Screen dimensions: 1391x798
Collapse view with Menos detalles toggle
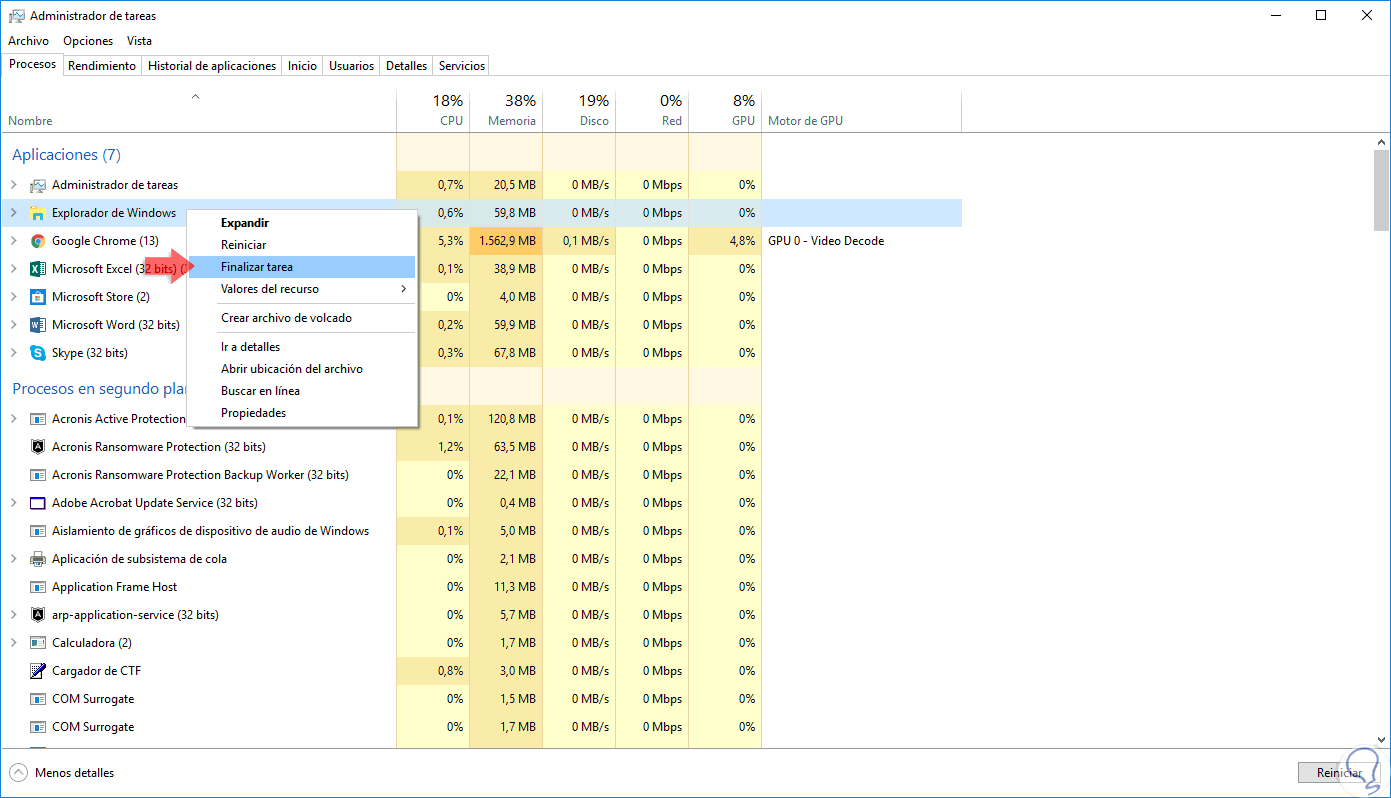click(62, 773)
